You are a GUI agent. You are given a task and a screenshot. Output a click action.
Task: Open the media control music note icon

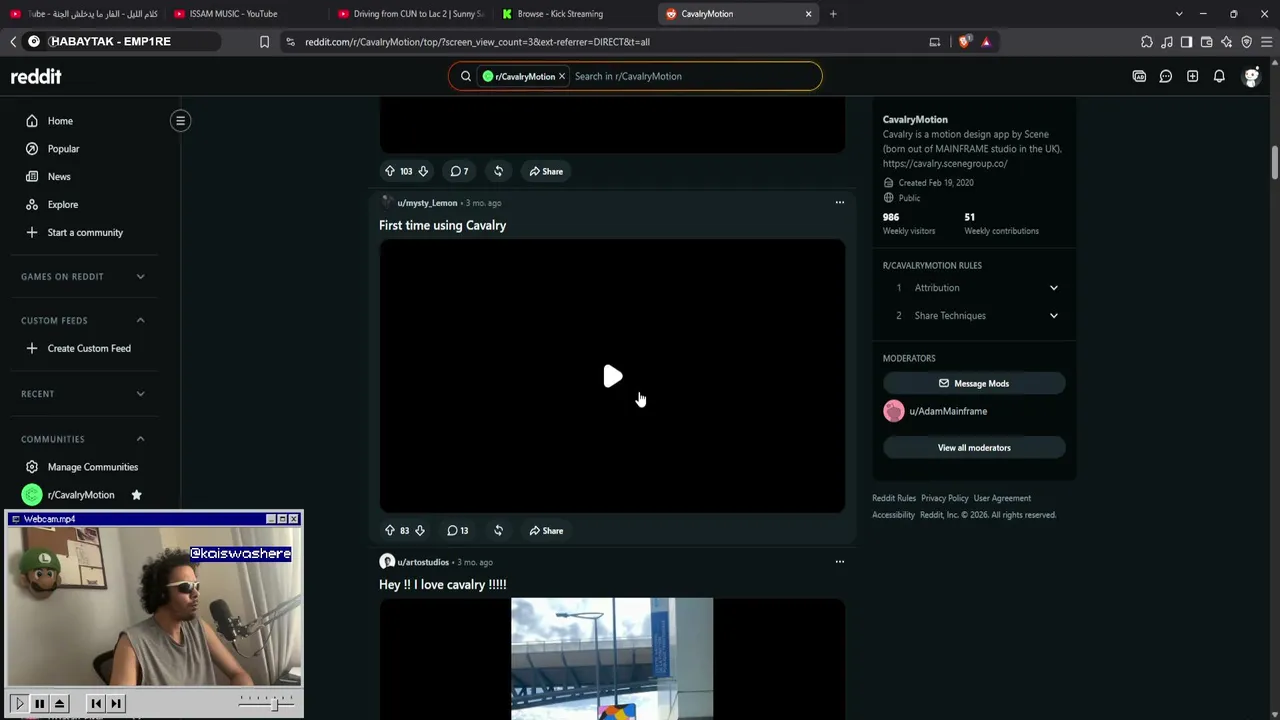click(x=1167, y=42)
